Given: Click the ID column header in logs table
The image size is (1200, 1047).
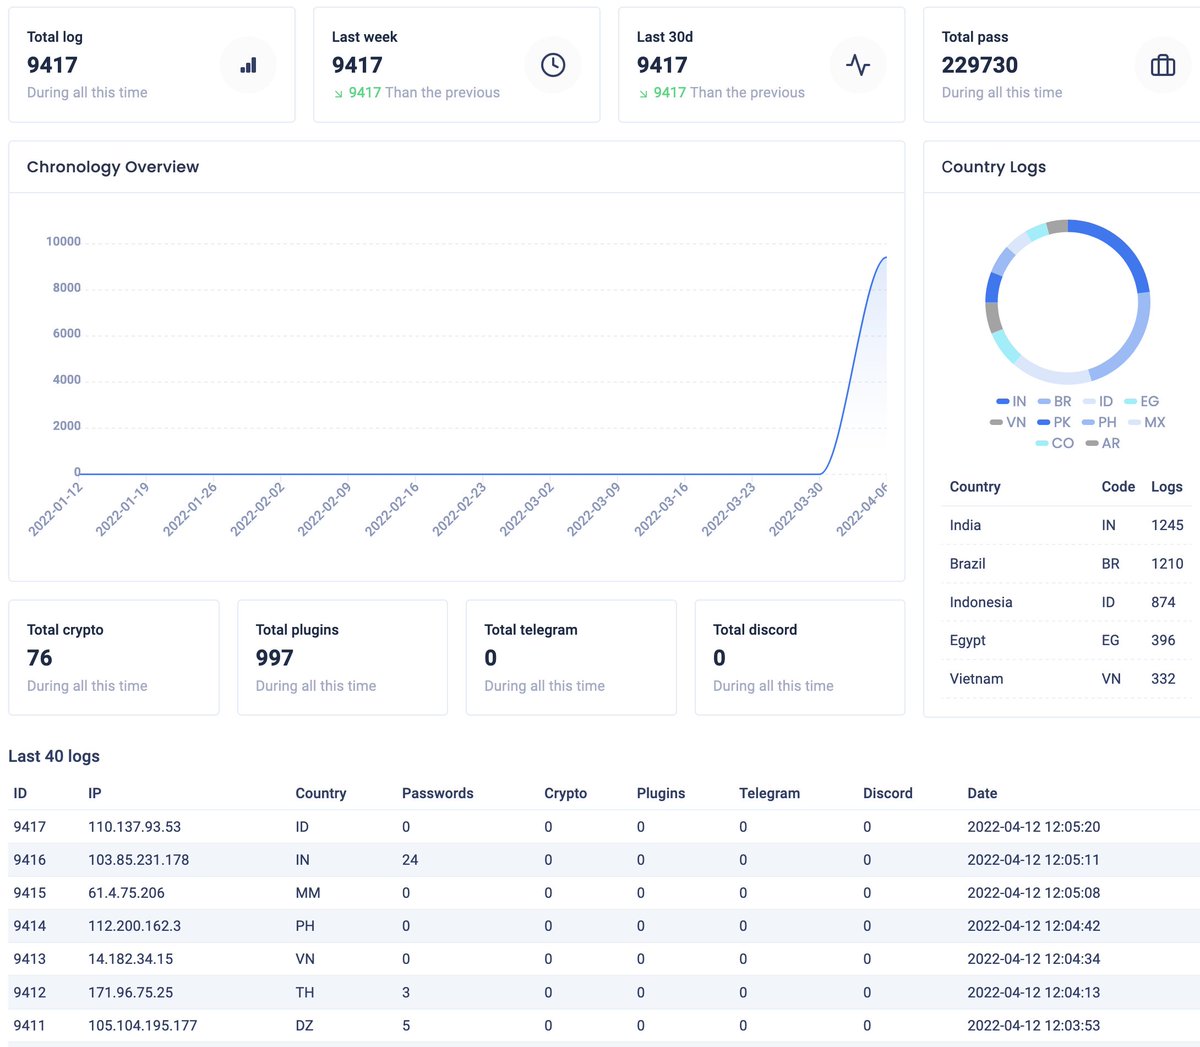Looking at the screenshot, I should click(20, 793).
